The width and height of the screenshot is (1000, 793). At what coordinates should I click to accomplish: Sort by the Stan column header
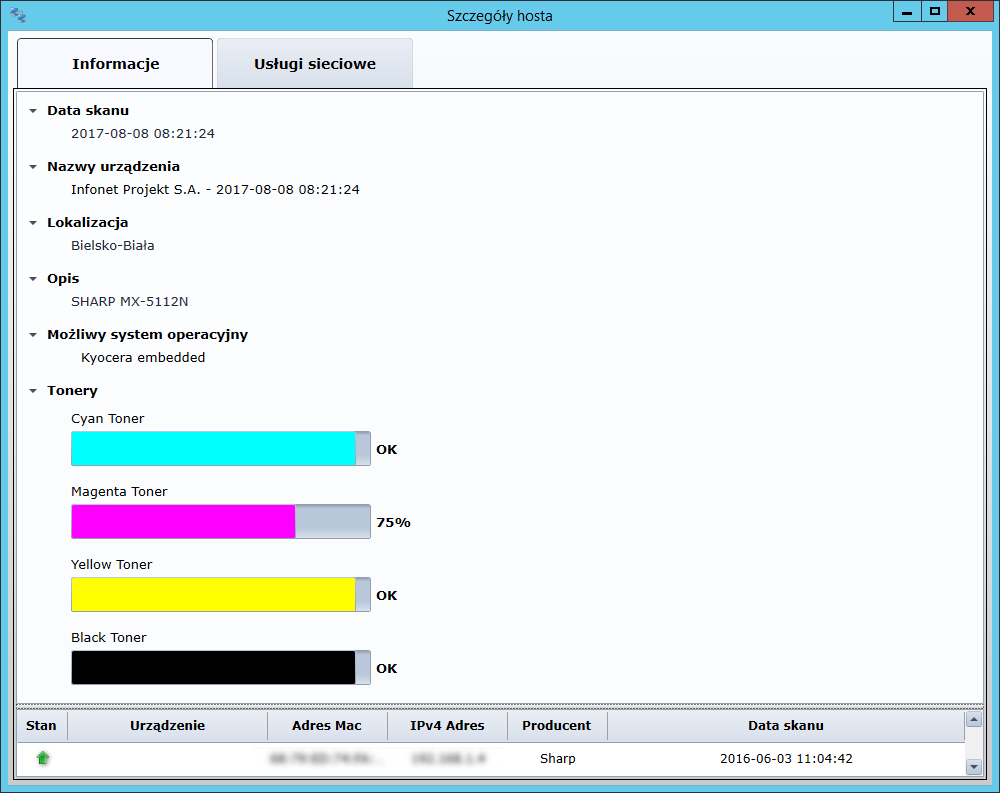pyautogui.click(x=41, y=726)
